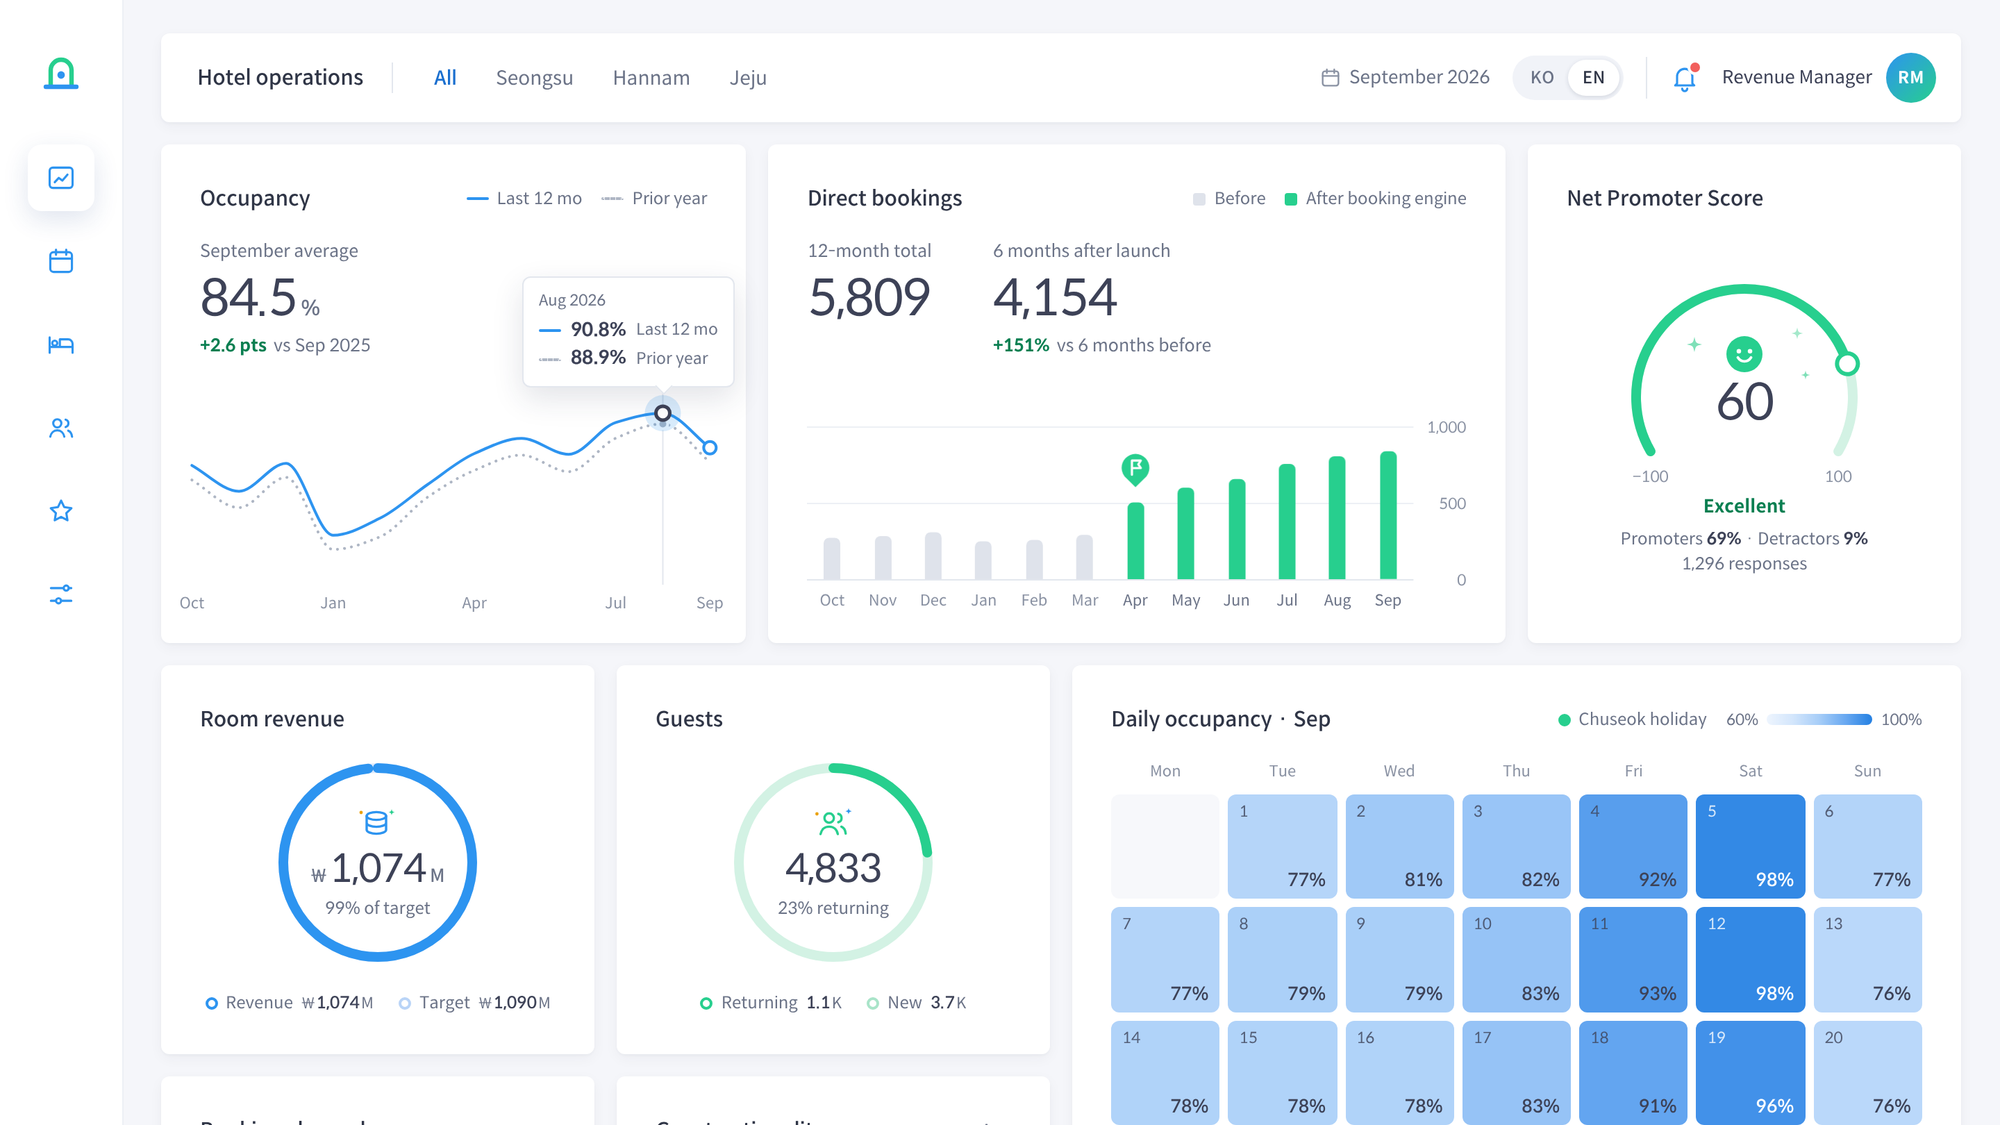
Task: Toggle the After booking engine legend
Action: point(1375,198)
